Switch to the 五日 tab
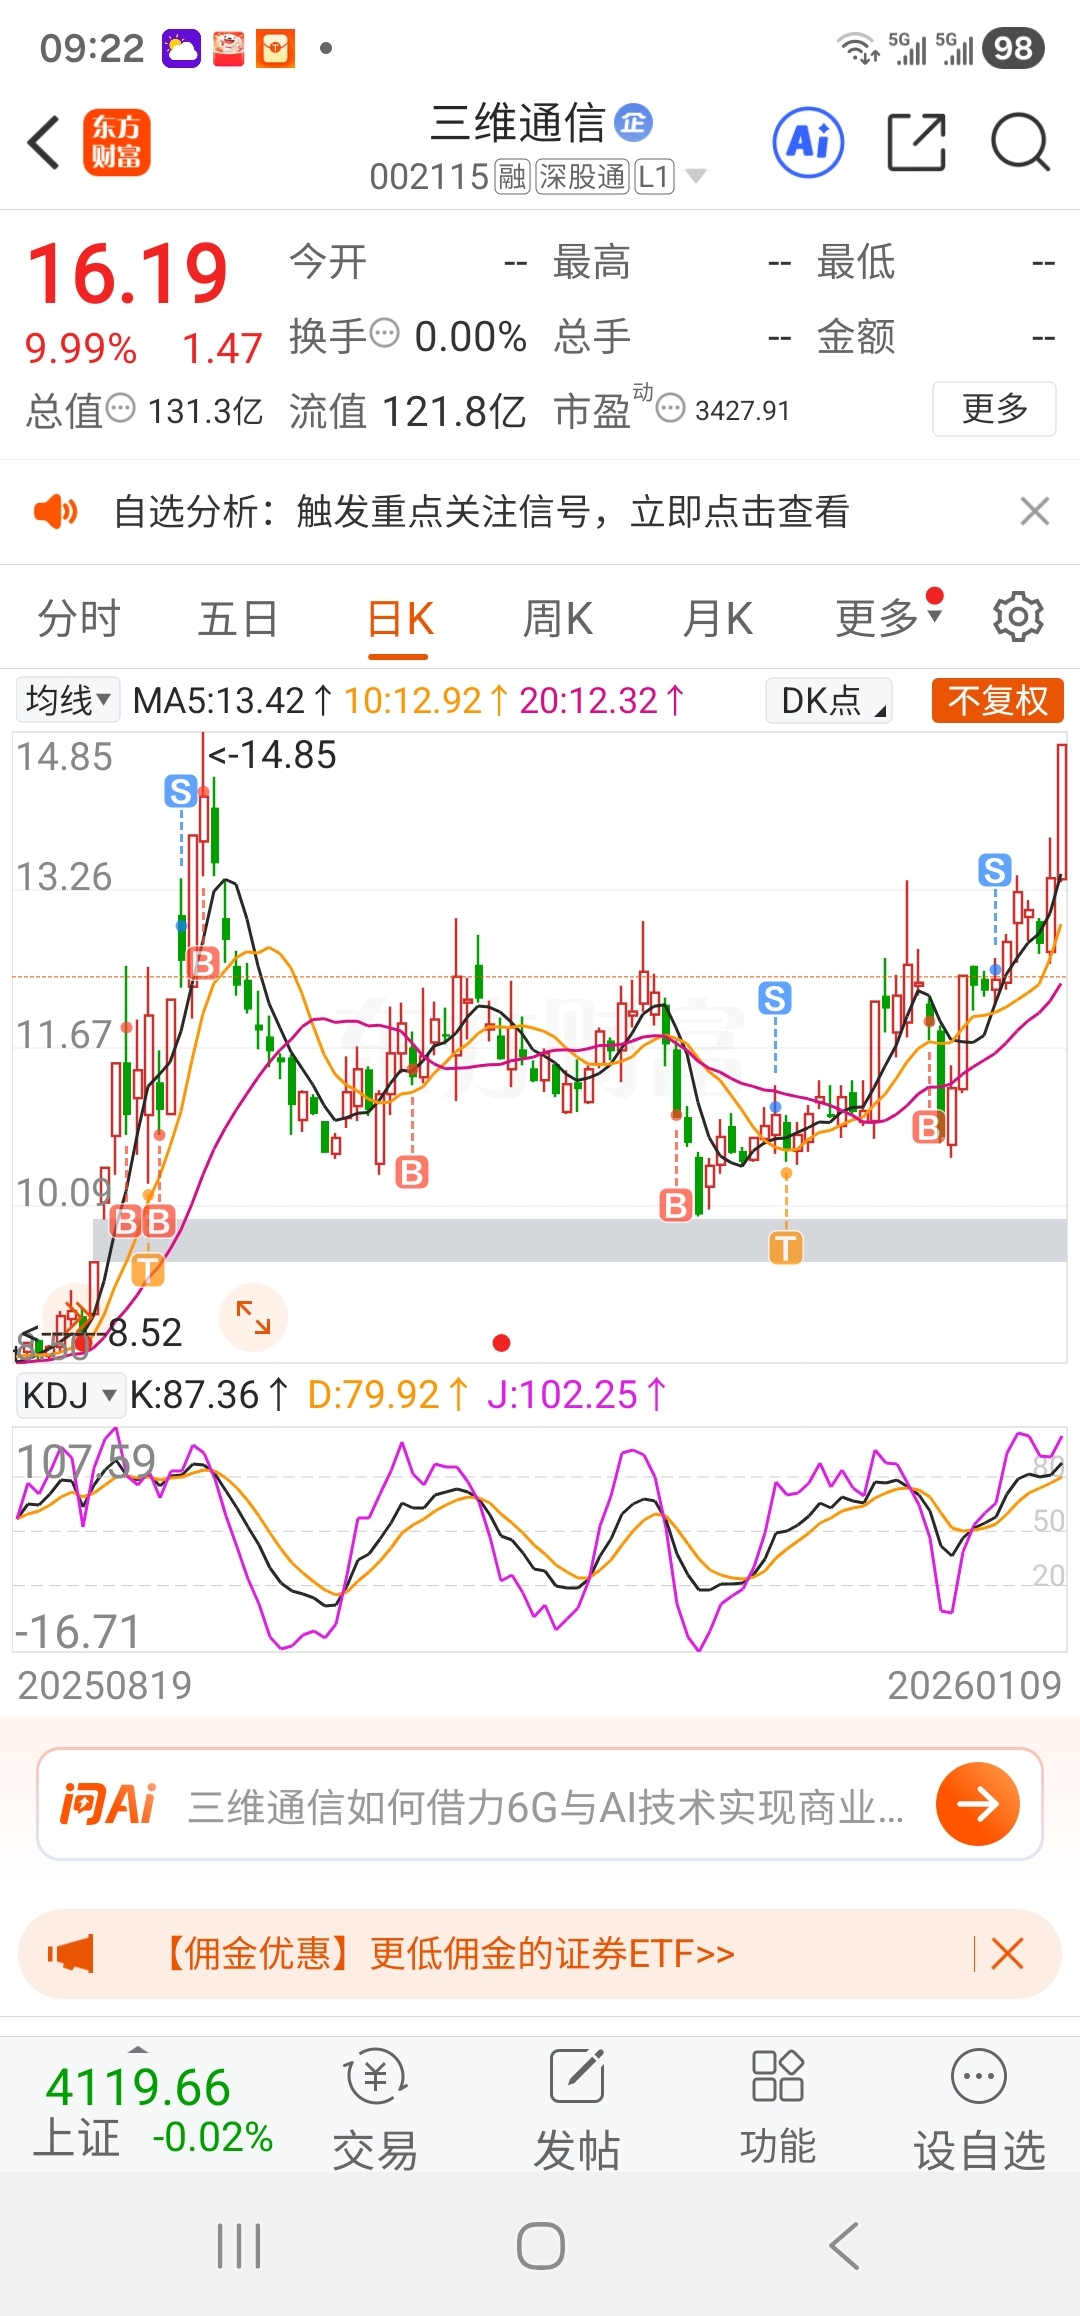 [x=238, y=619]
